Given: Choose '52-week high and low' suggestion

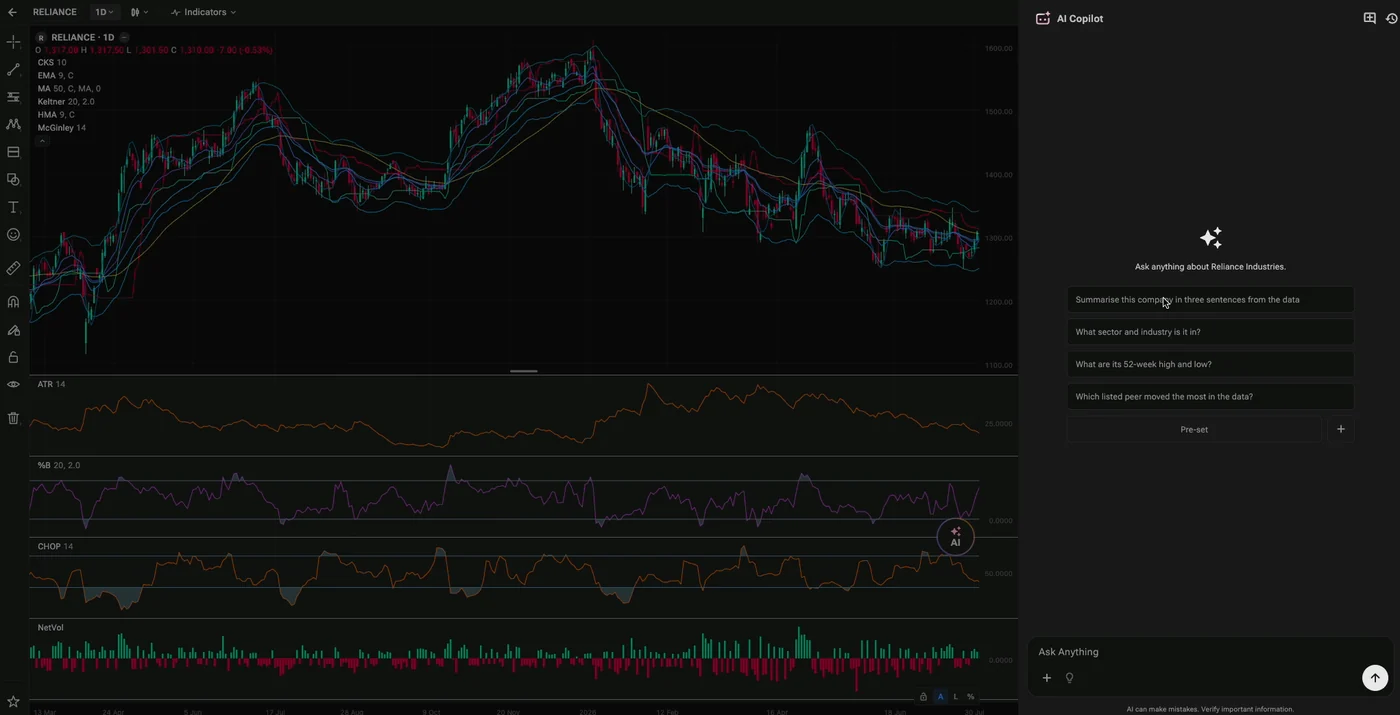Looking at the screenshot, I should [1210, 364].
